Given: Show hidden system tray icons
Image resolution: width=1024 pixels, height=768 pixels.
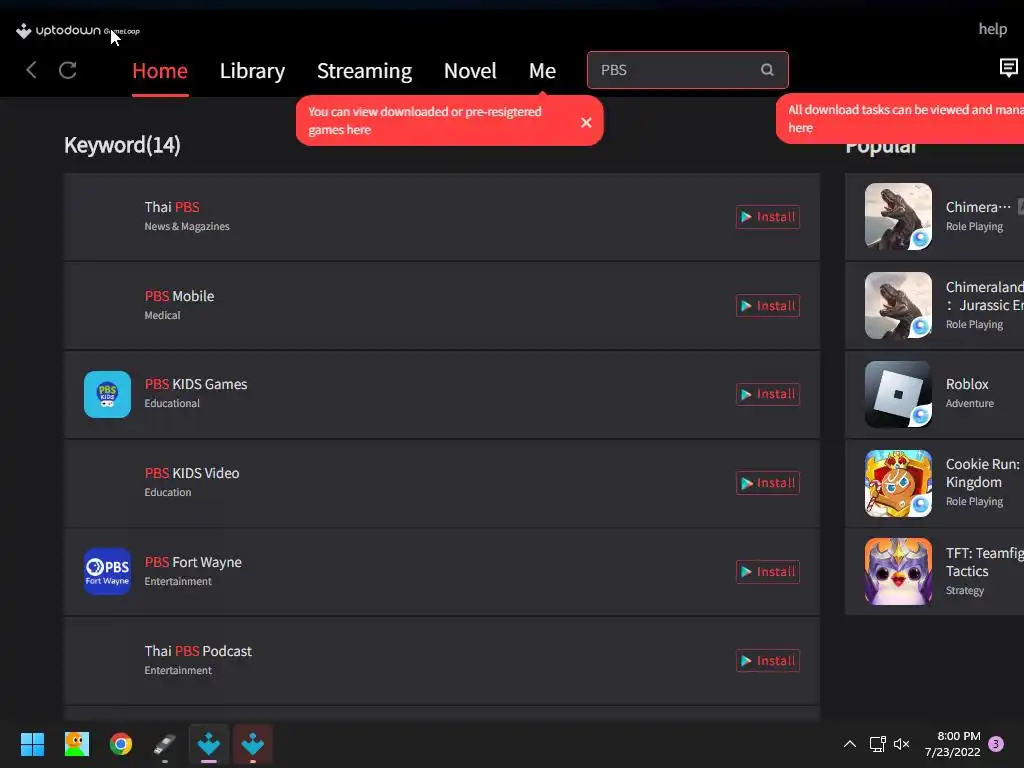Looking at the screenshot, I should point(850,744).
